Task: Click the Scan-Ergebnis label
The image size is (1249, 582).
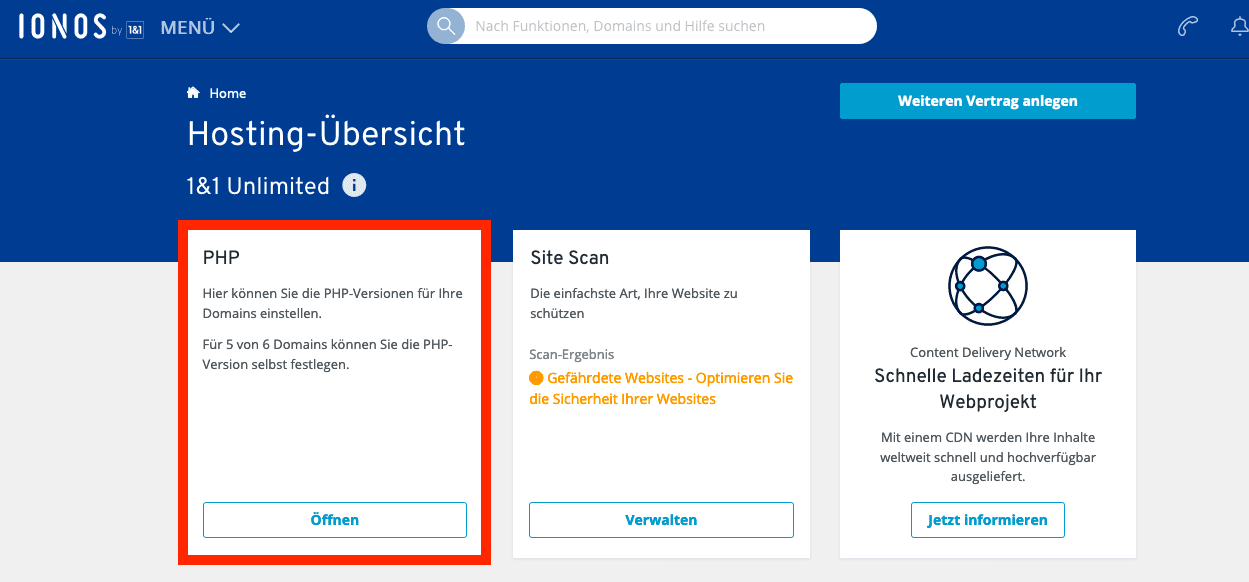Action: (x=572, y=354)
